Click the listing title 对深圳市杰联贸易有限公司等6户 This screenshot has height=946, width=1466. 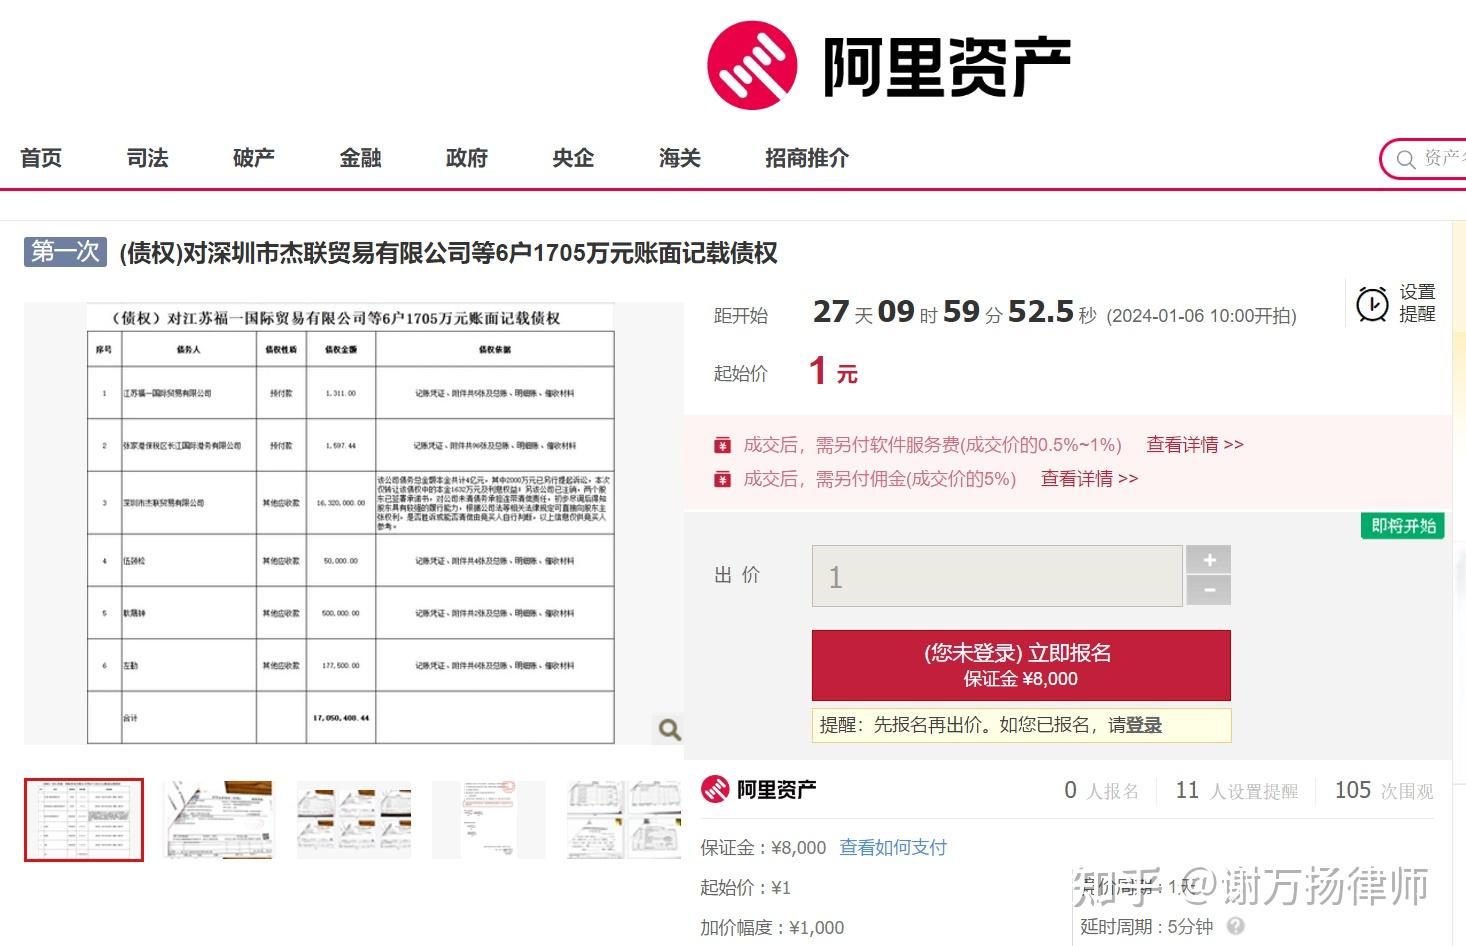tap(448, 254)
